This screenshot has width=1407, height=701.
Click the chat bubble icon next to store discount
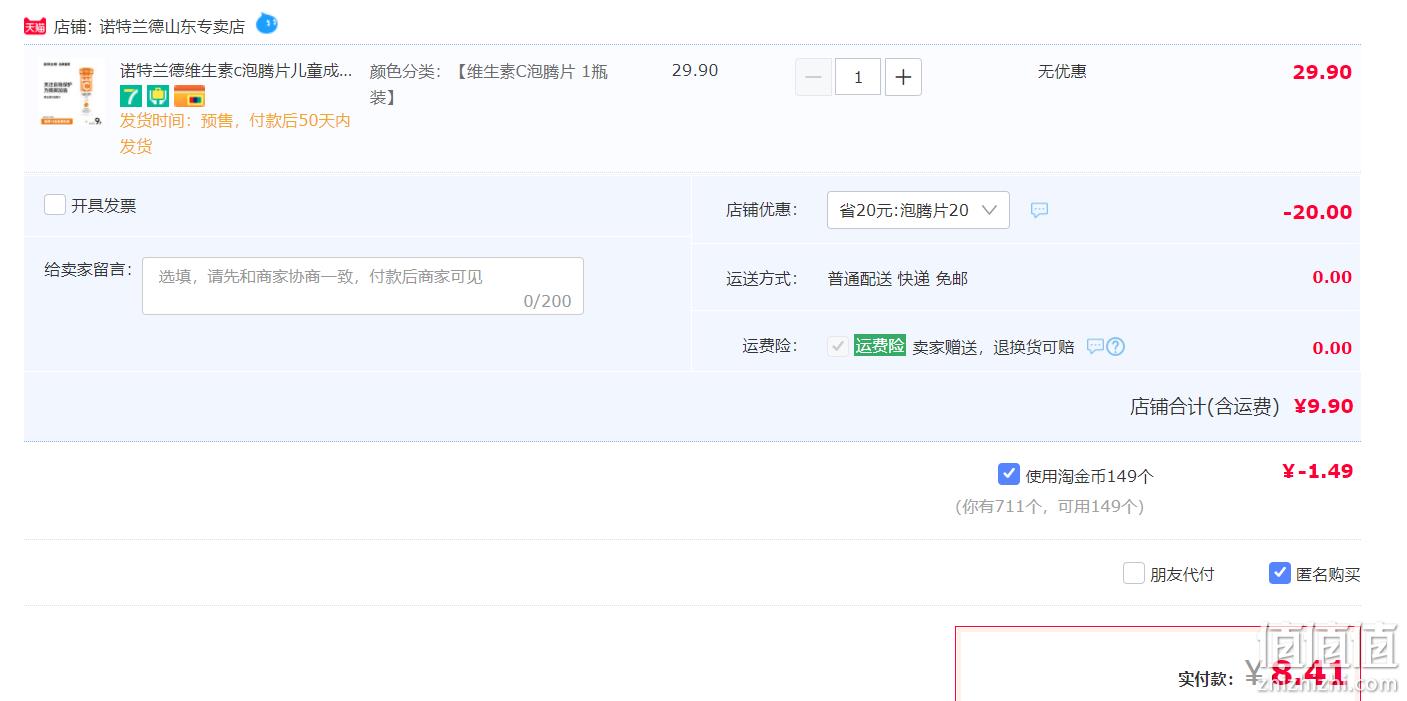(x=1040, y=210)
